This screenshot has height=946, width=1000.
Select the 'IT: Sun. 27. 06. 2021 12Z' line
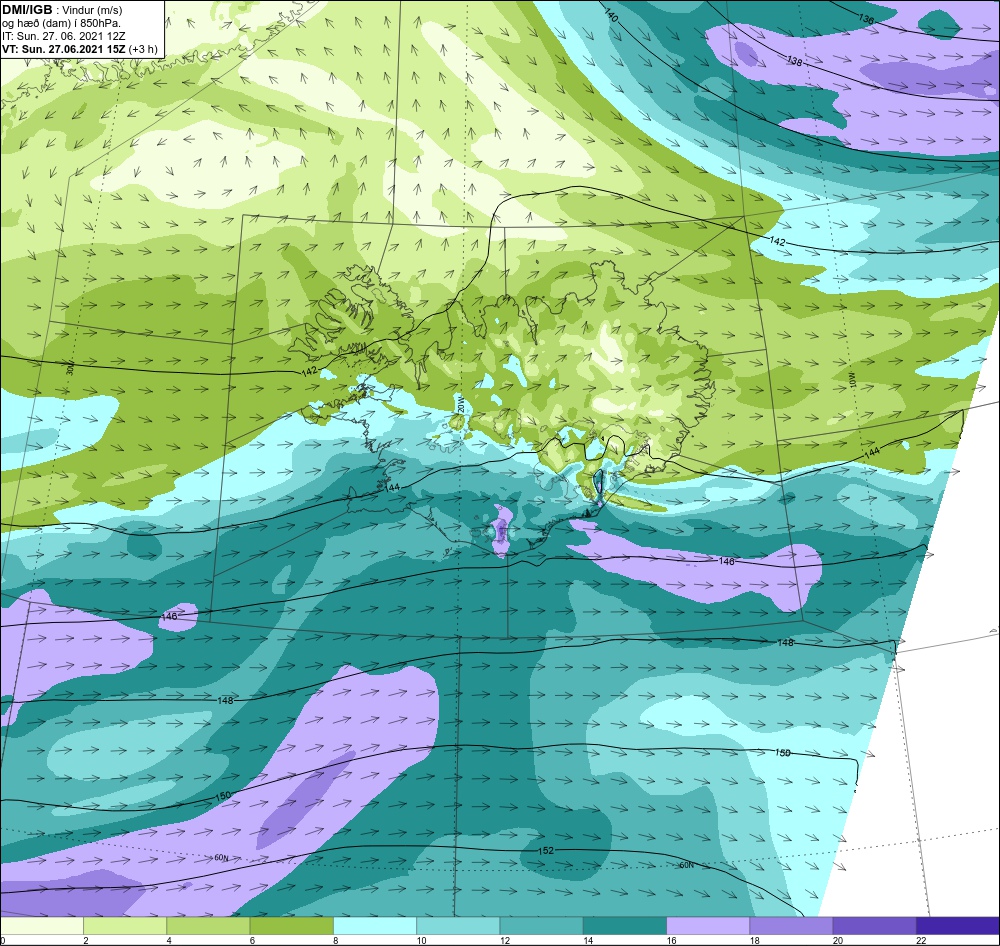pos(64,36)
